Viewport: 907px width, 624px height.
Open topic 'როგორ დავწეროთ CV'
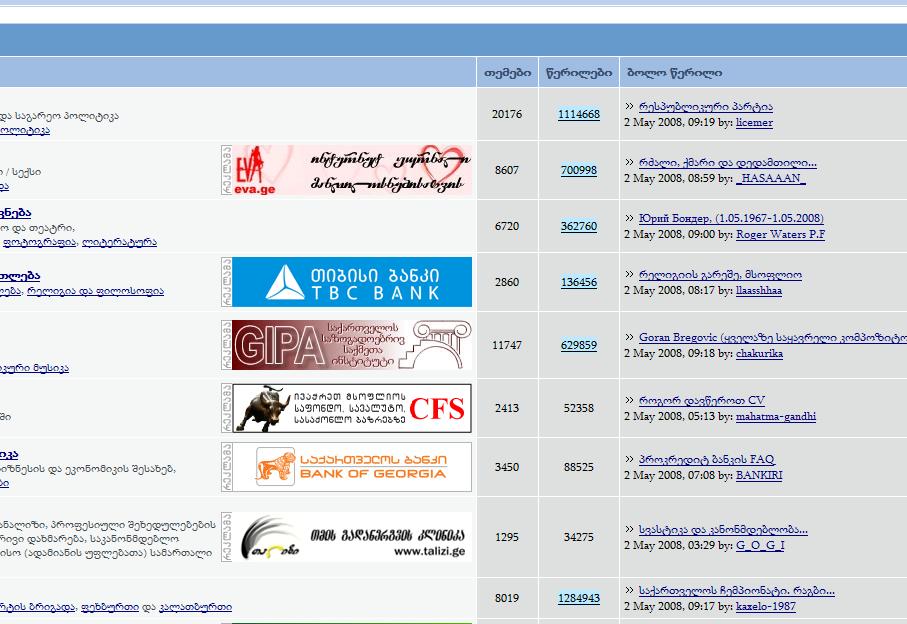coord(702,400)
